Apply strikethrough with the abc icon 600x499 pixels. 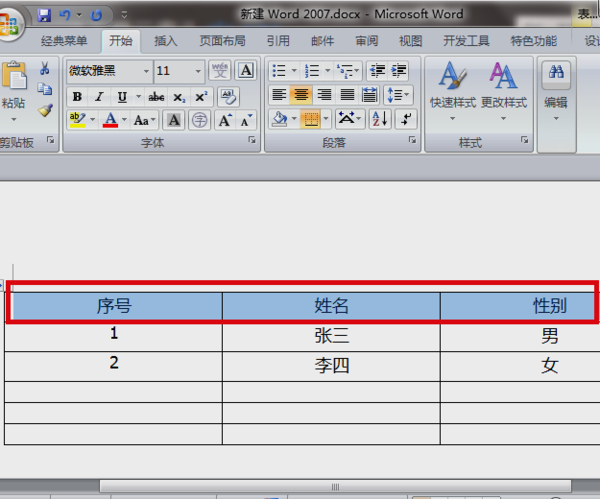156,97
